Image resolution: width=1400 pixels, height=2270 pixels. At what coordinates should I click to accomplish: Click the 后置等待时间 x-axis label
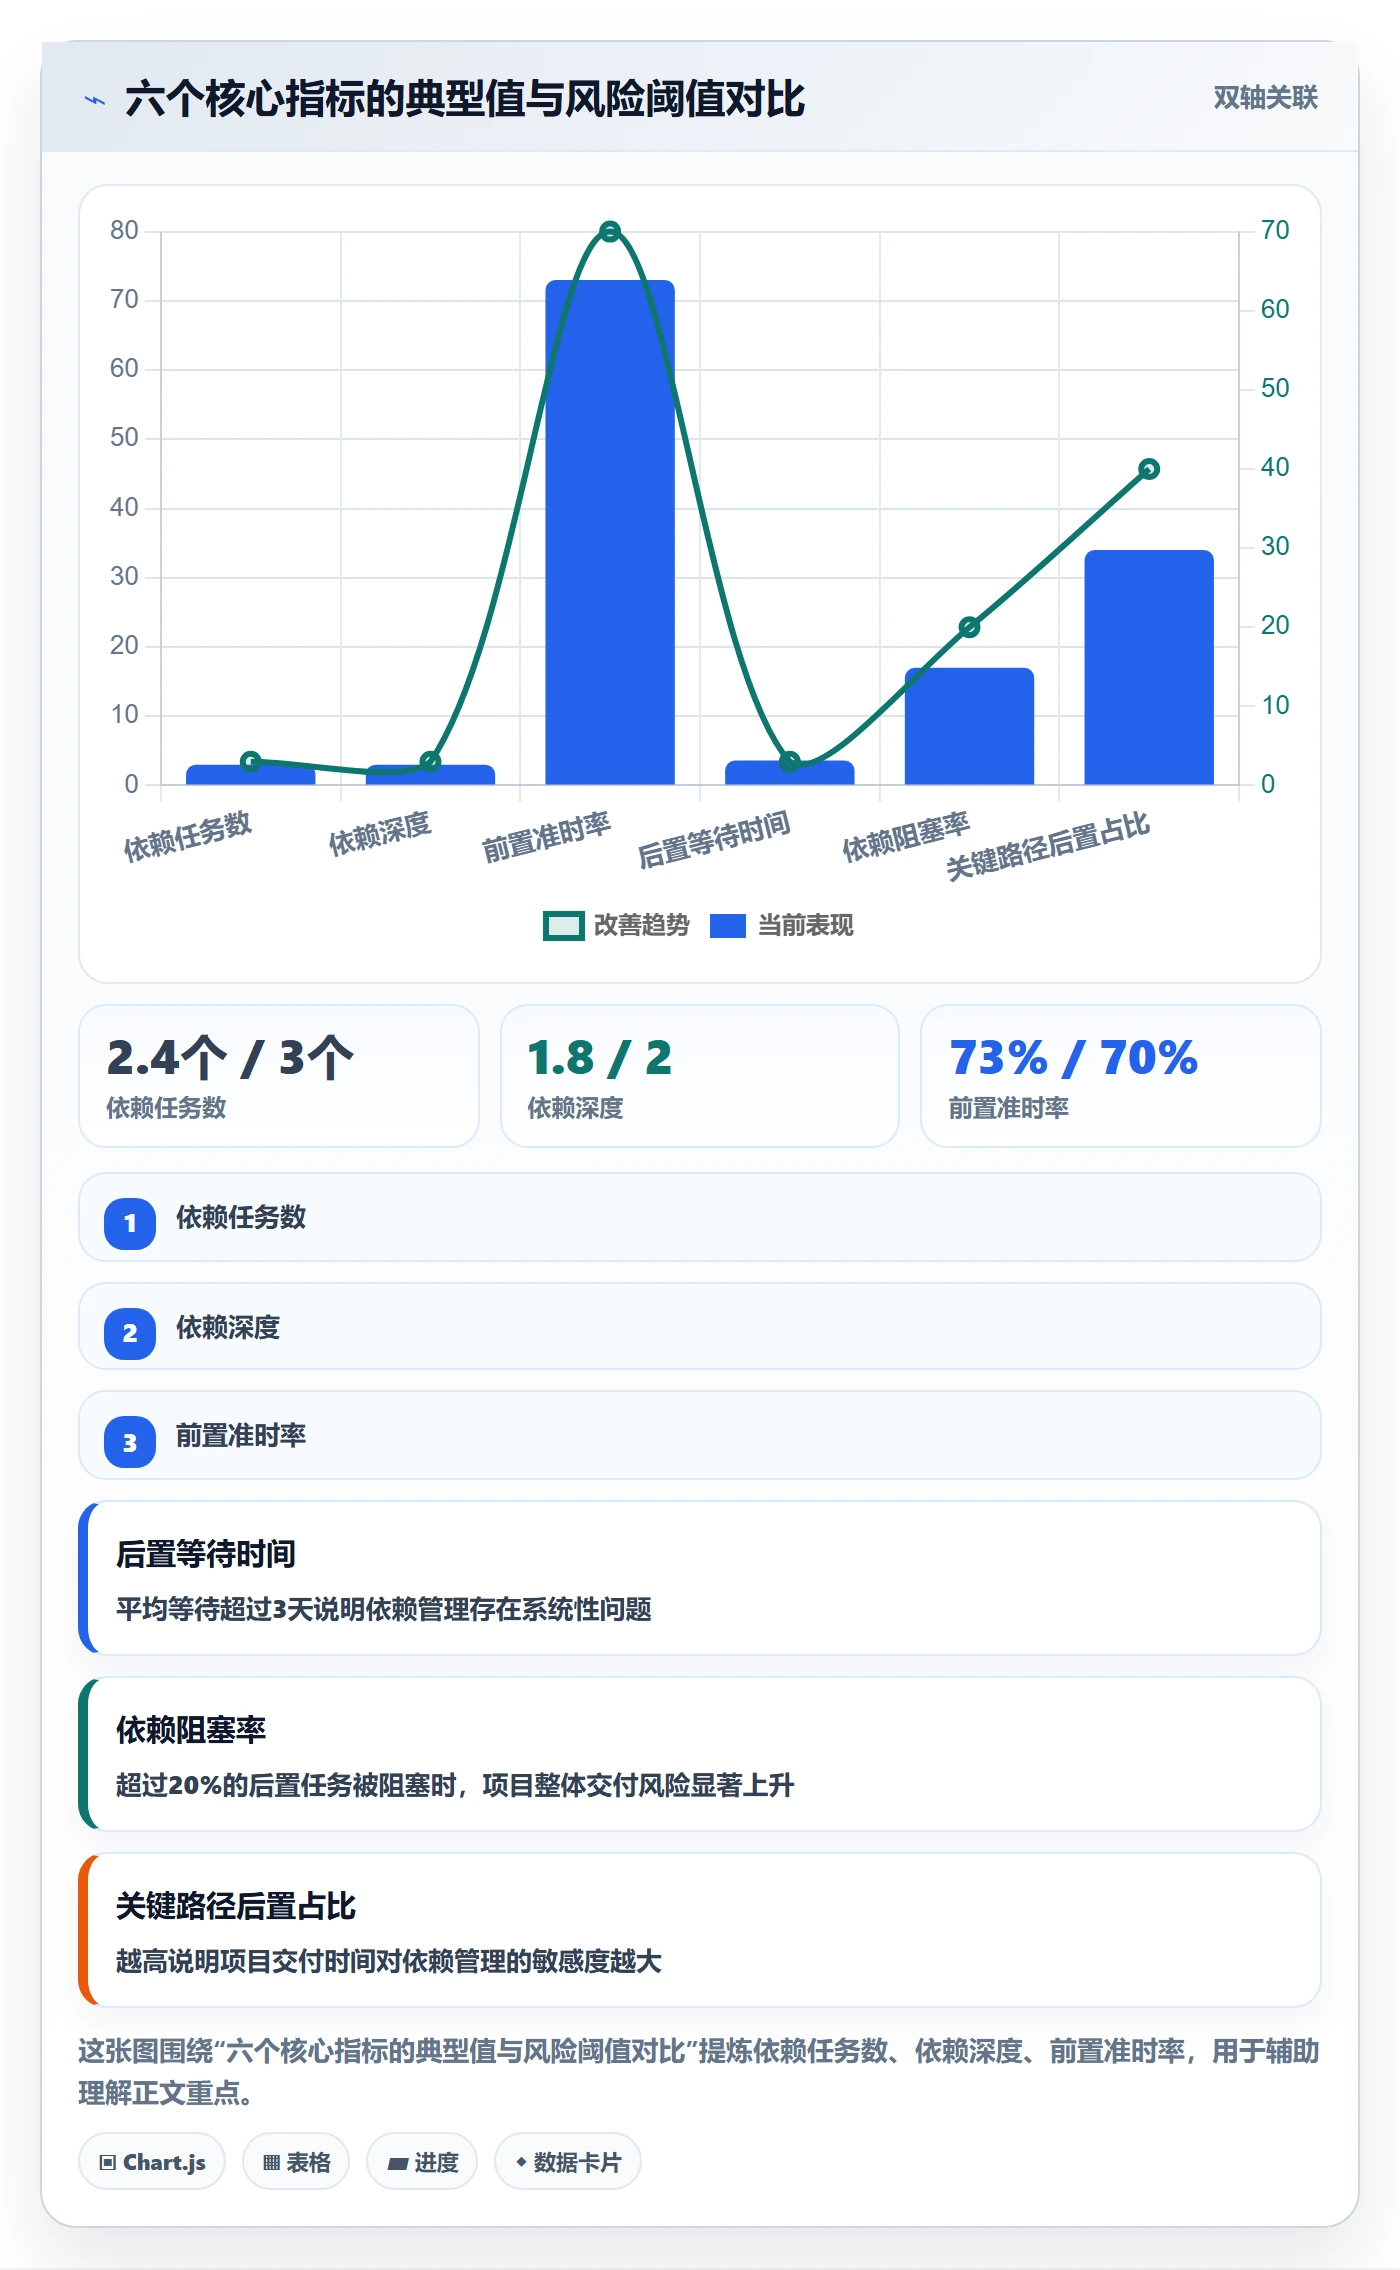714,840
